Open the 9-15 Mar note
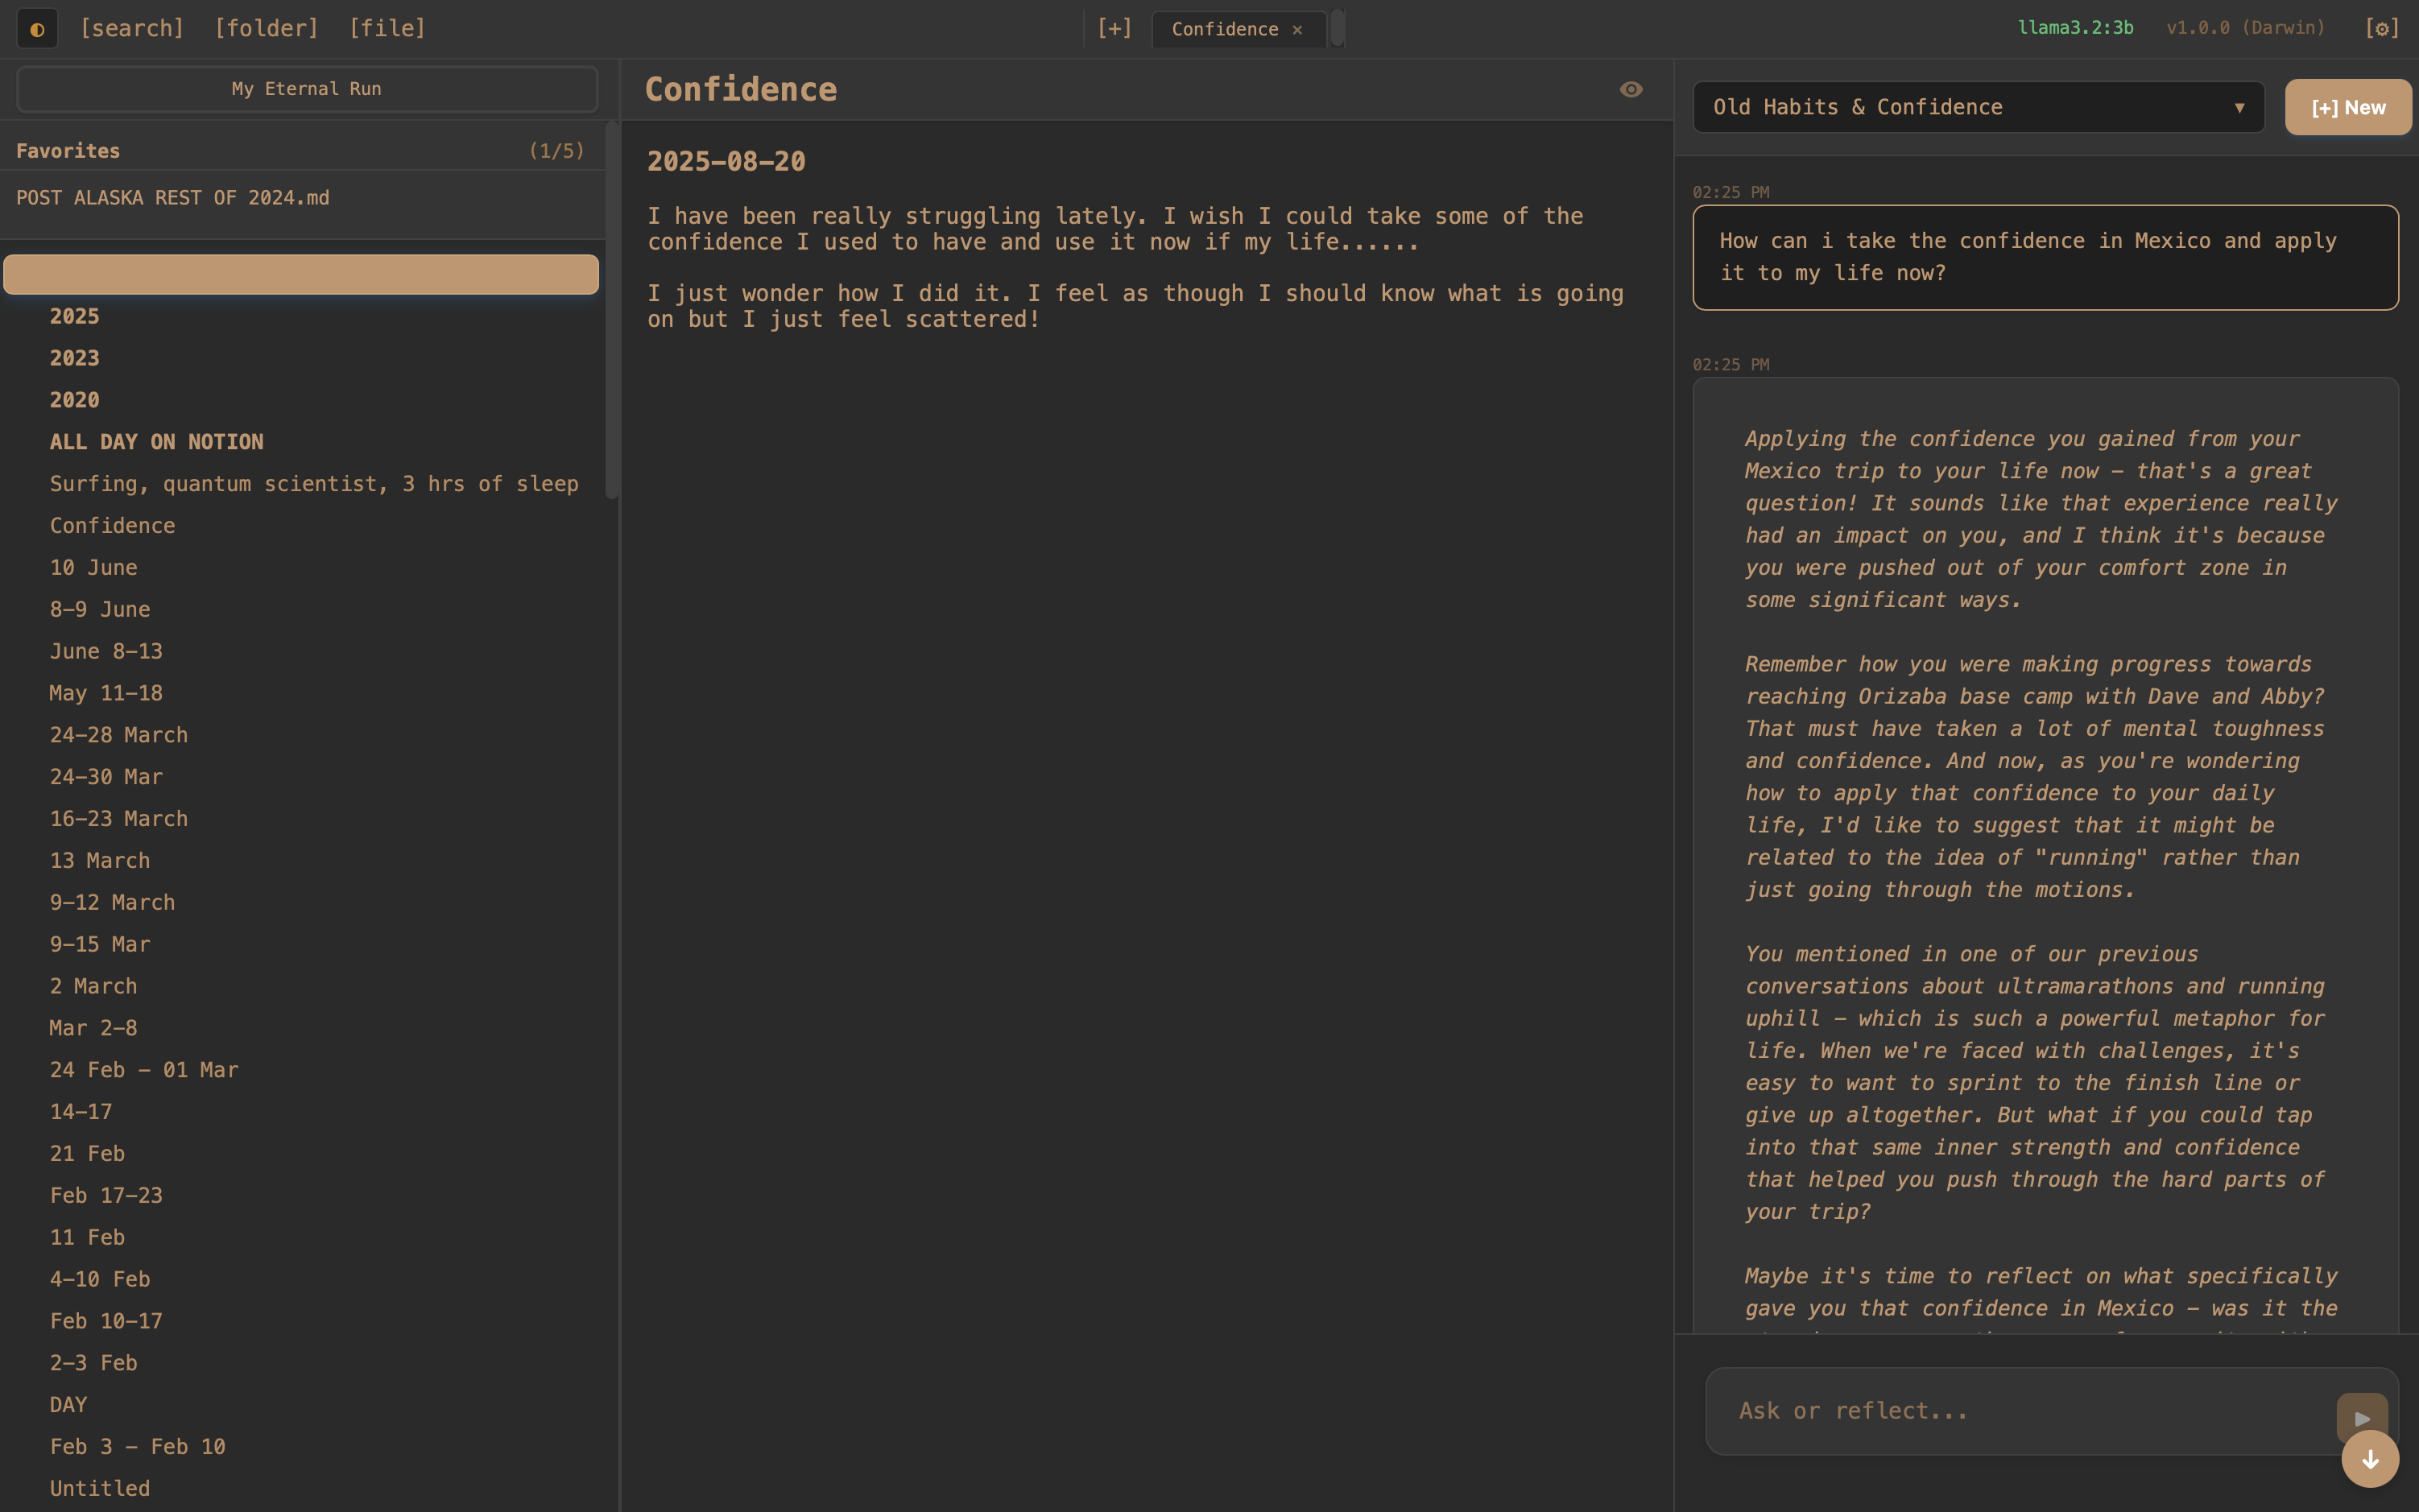The image size is (2419, 1512). pos(100,945)
